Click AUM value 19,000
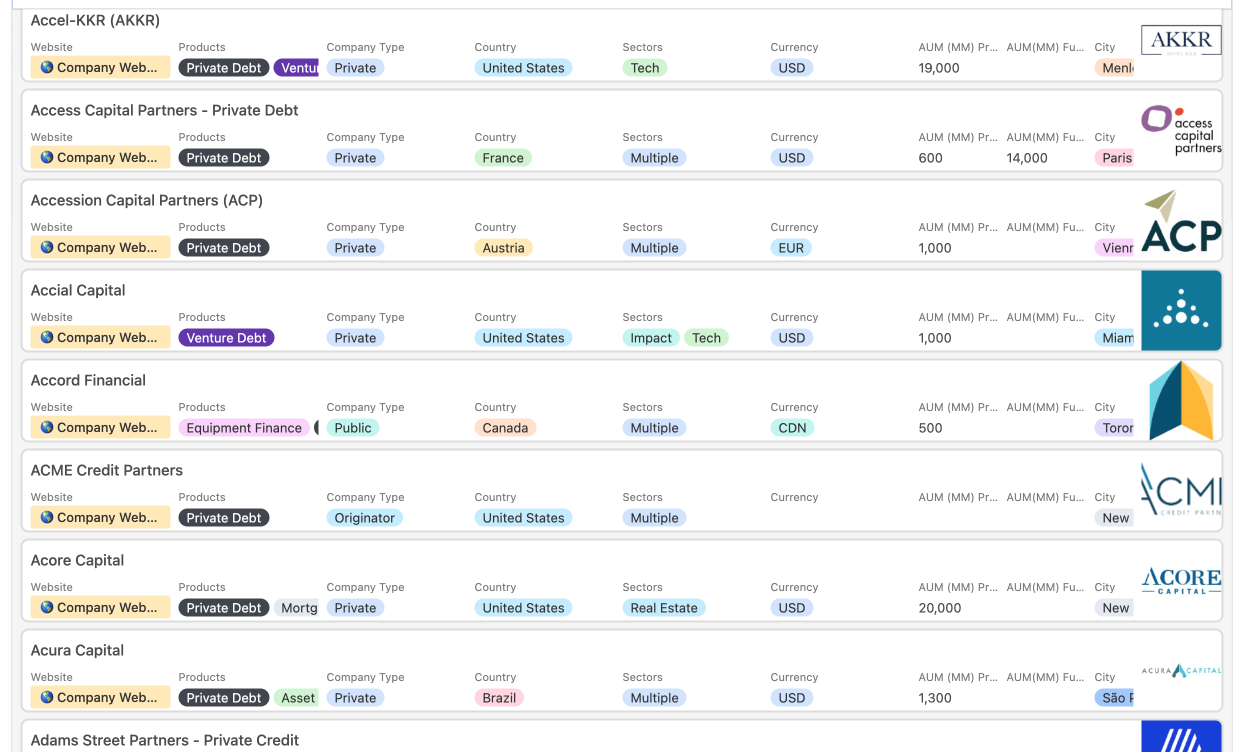Viewport: 1252px width, 752px height. [x=939, y=68]
